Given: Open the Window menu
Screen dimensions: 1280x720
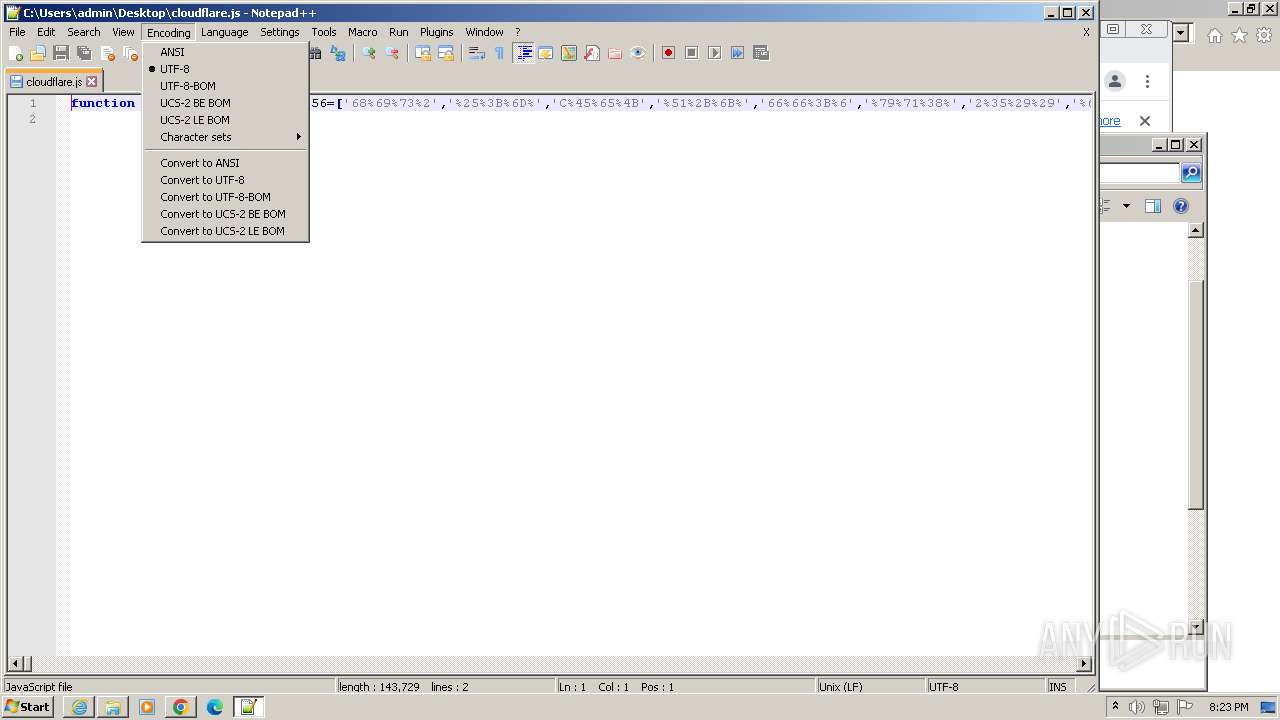Looking at the screenshot, I should (484, 32).
